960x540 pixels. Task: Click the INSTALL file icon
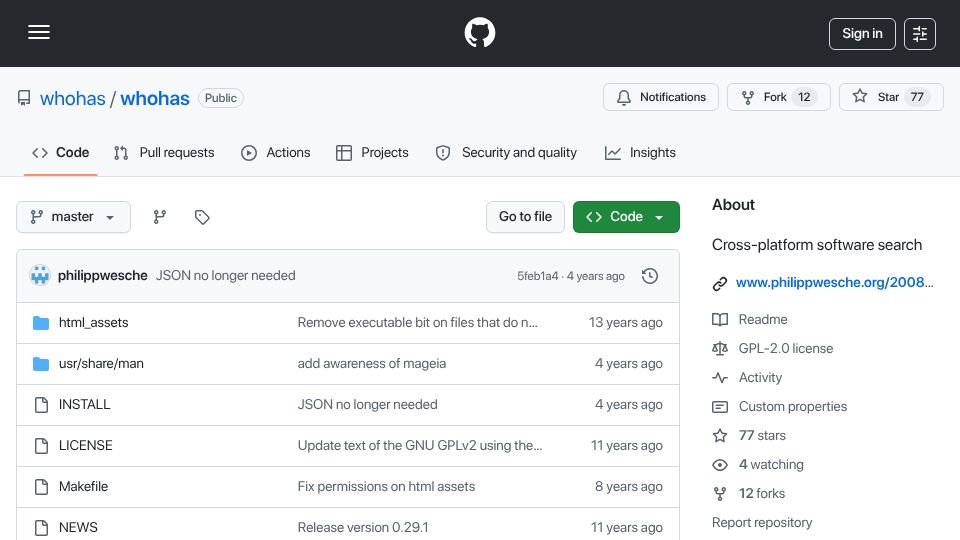click(x=41, y=405)
